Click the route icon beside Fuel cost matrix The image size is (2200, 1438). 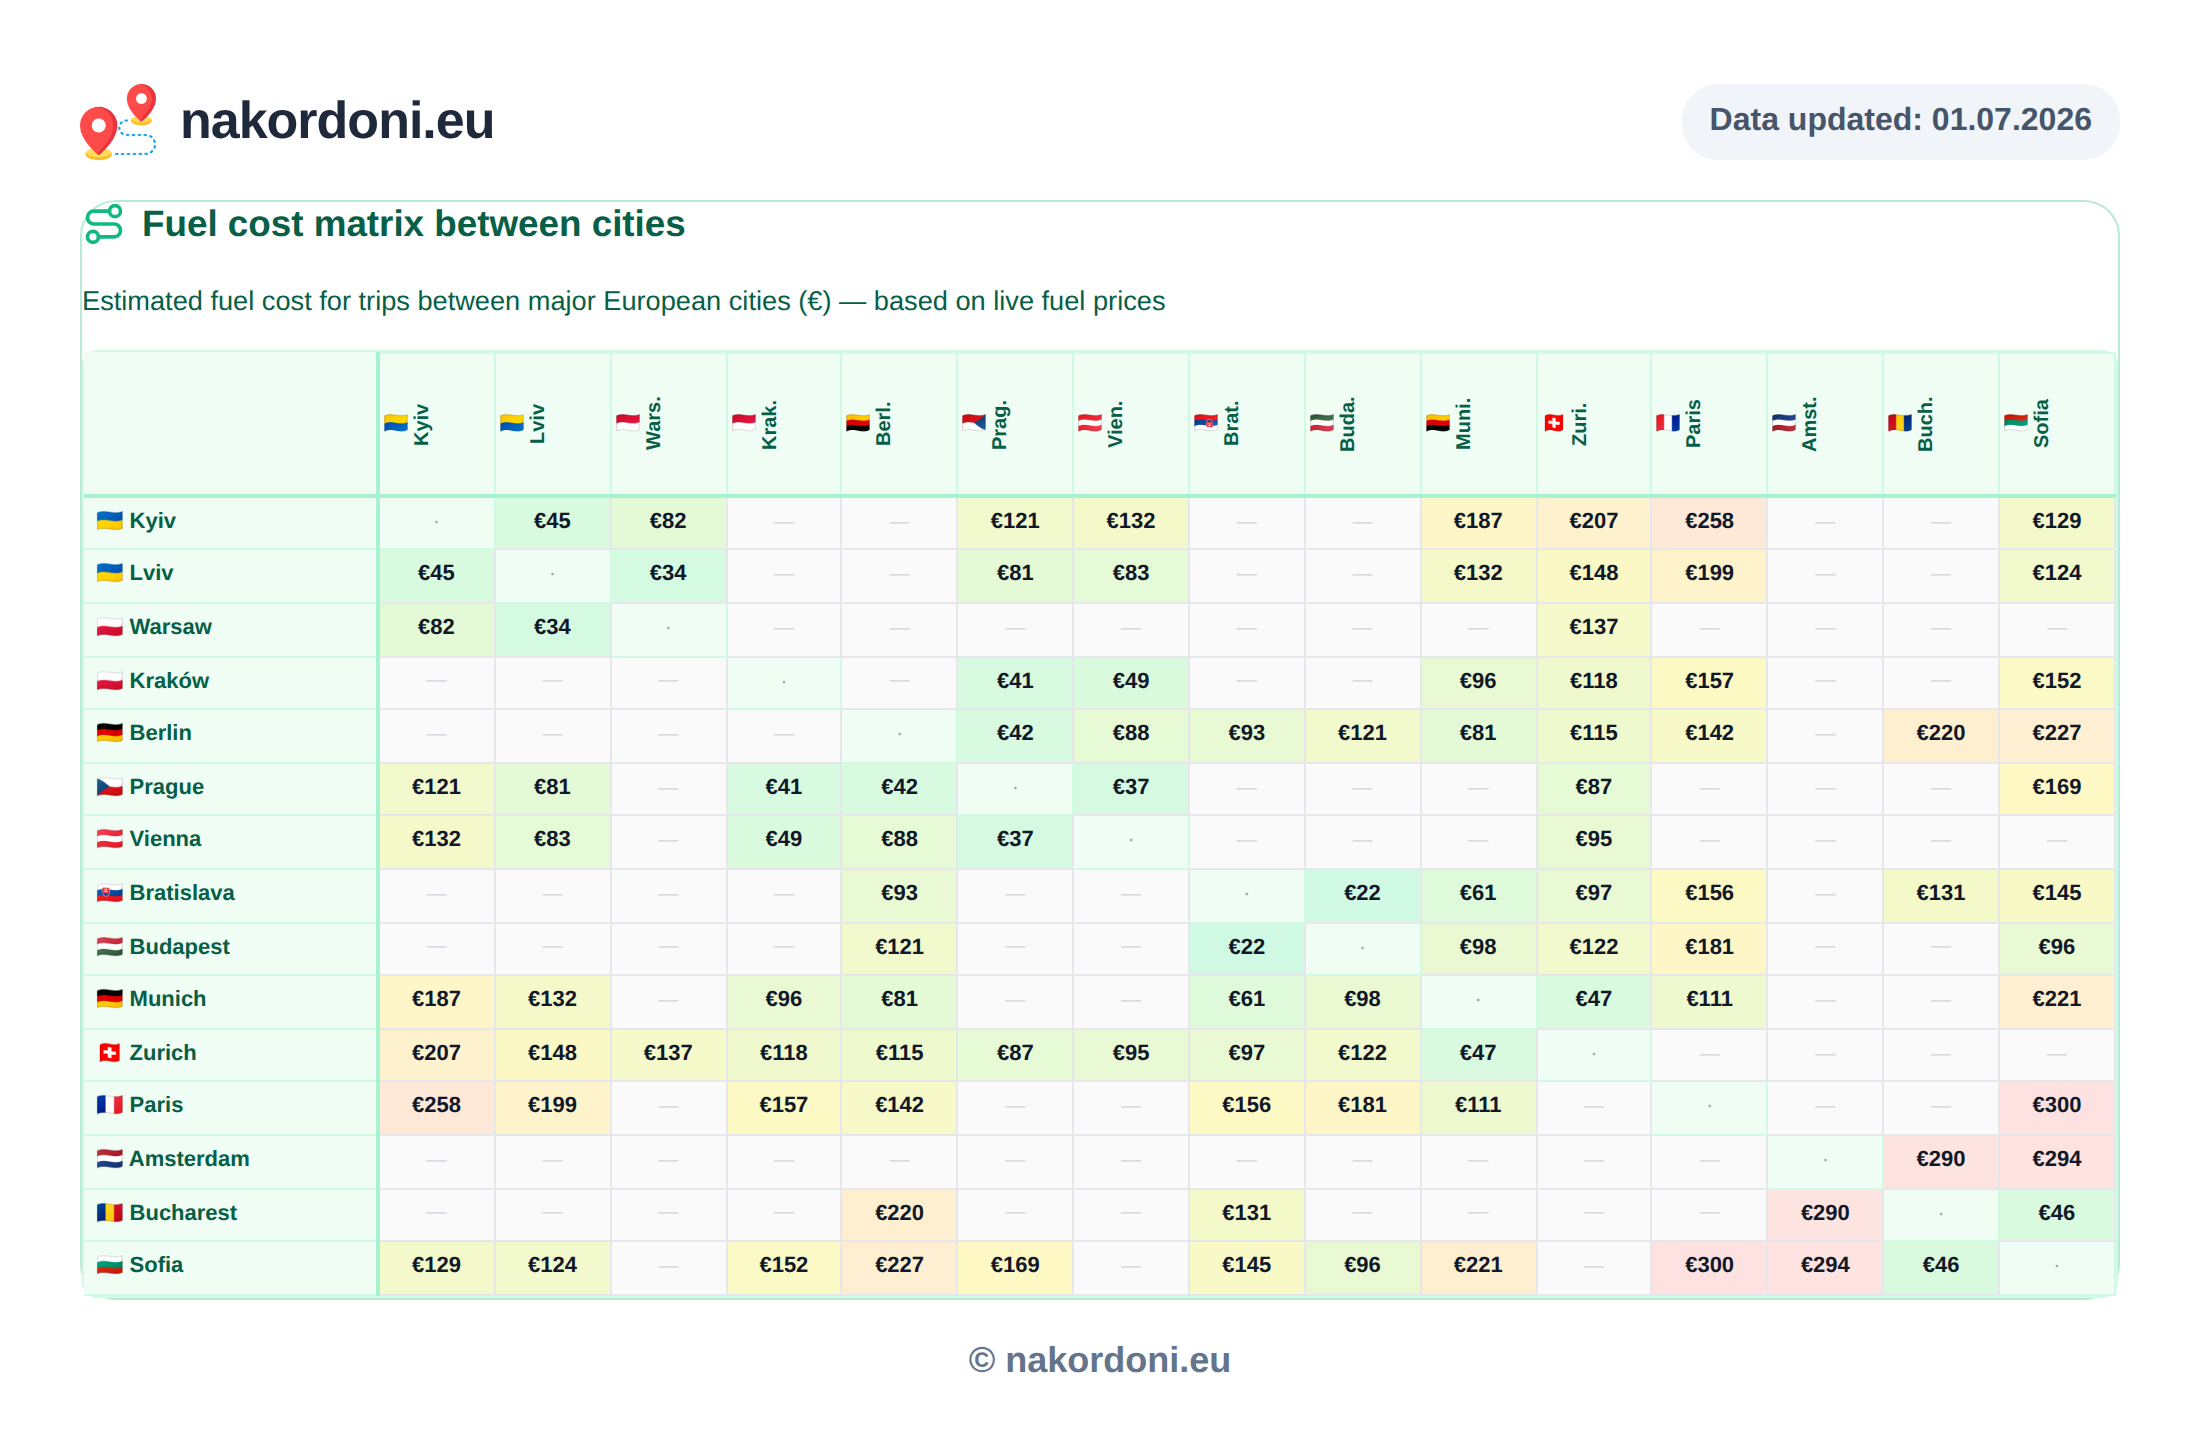[x=104, y=224]
